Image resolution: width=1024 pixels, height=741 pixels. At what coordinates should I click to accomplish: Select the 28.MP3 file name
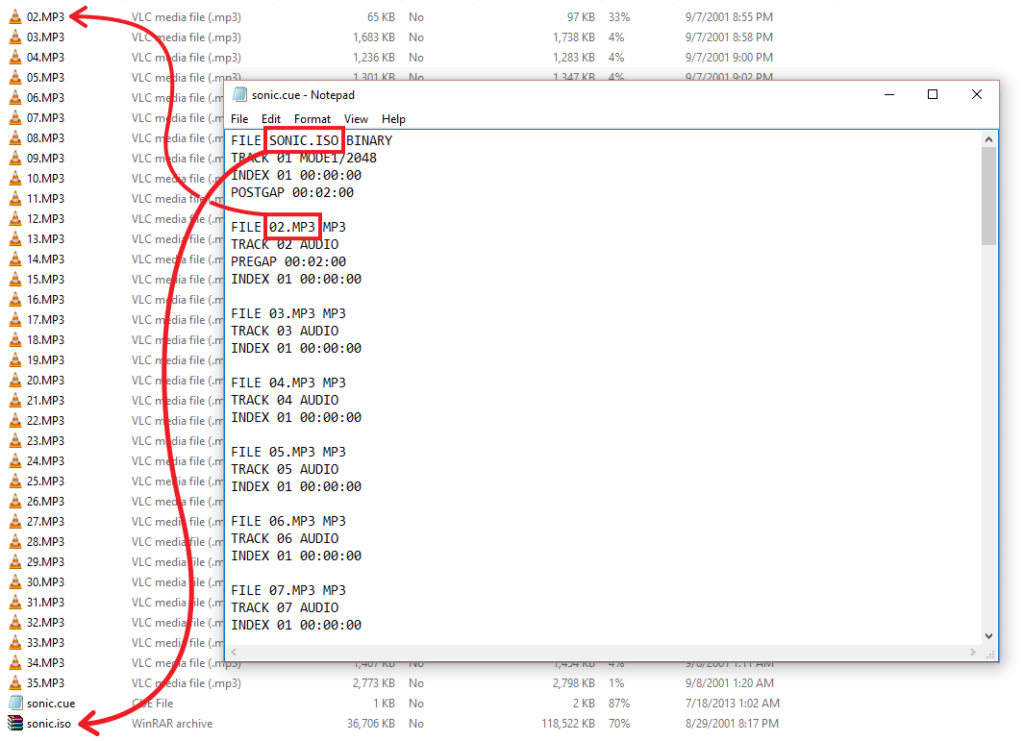(46, 542)
